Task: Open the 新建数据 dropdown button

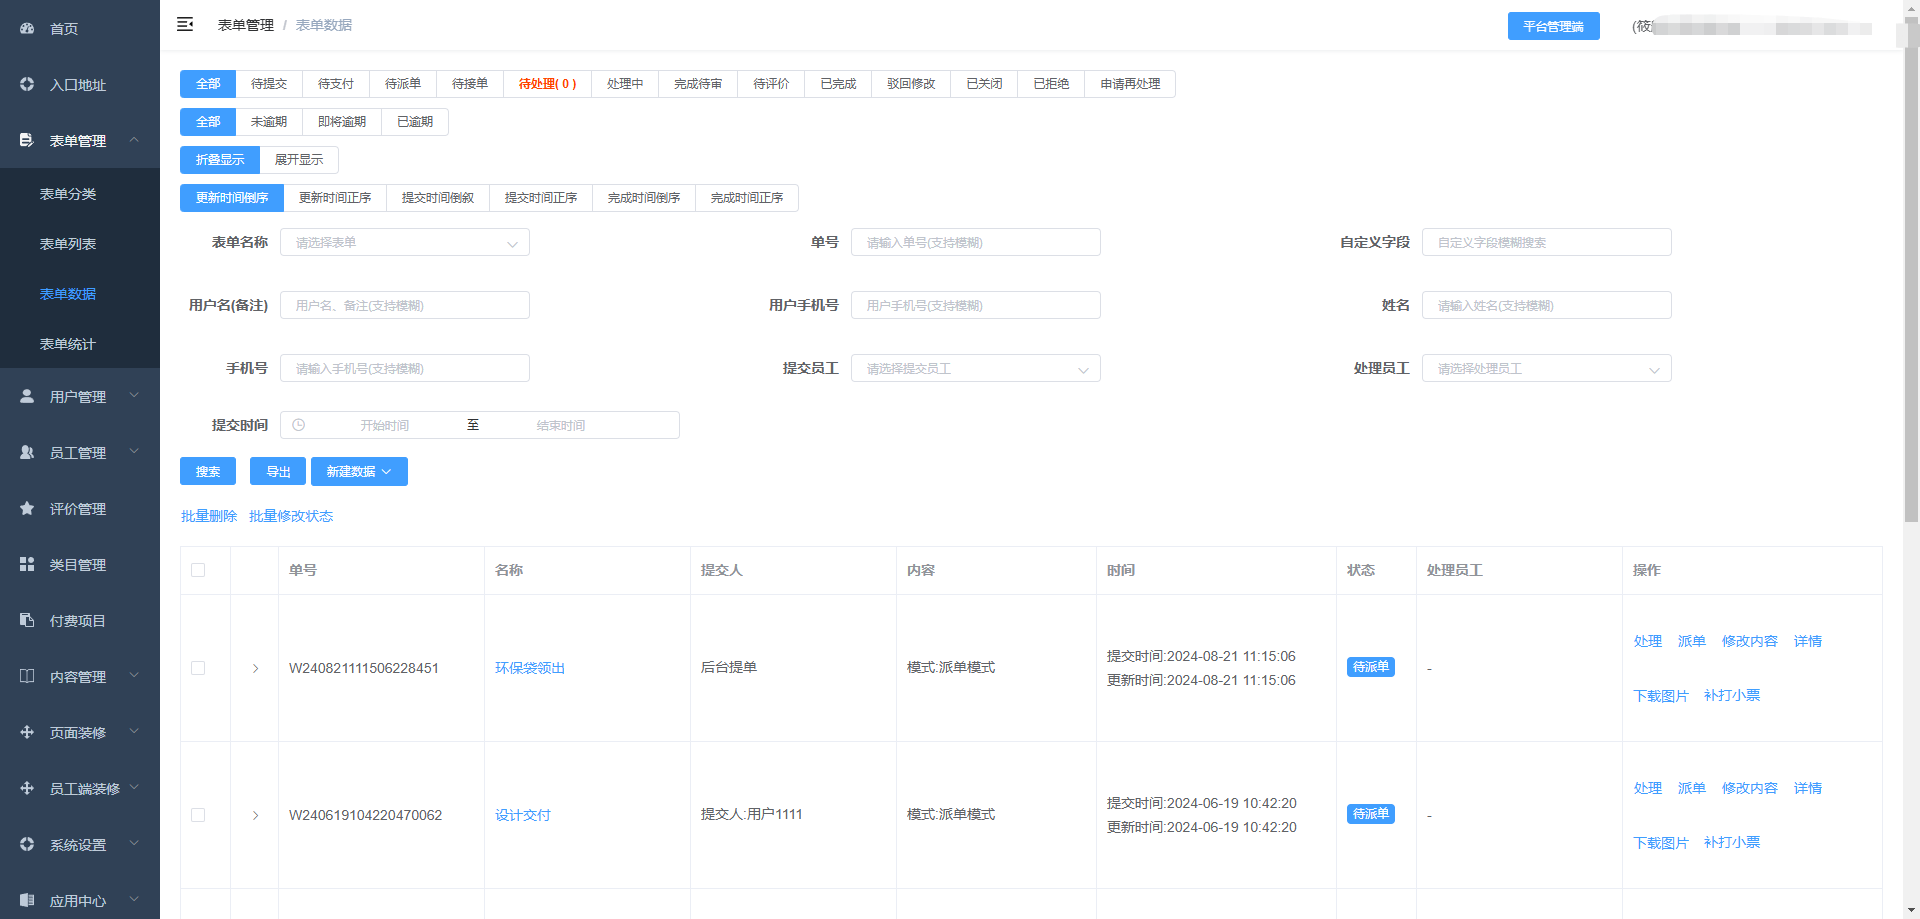Action: pos(359,472)
